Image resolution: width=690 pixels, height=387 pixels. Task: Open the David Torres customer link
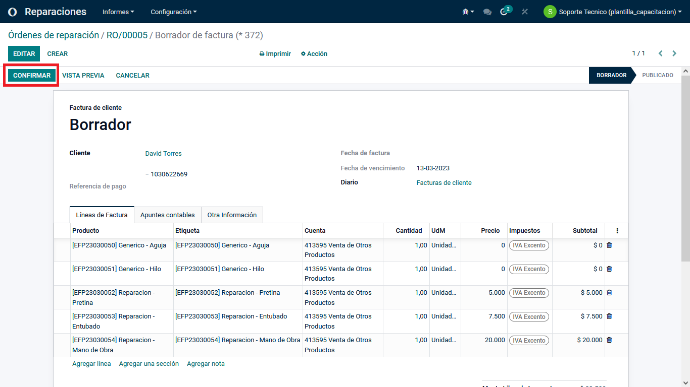tap(163, 153)
